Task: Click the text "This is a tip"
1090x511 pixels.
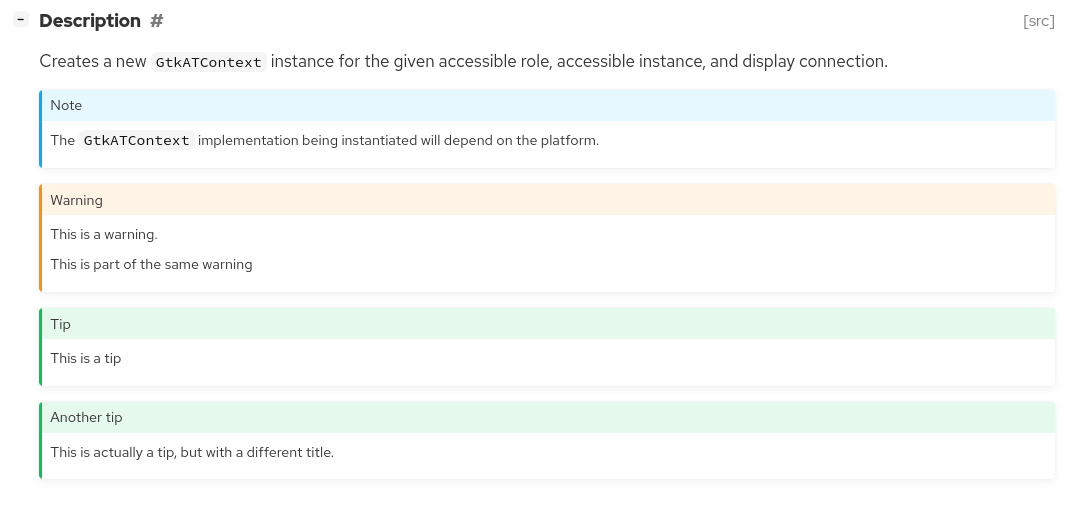Action: [86, 358]
